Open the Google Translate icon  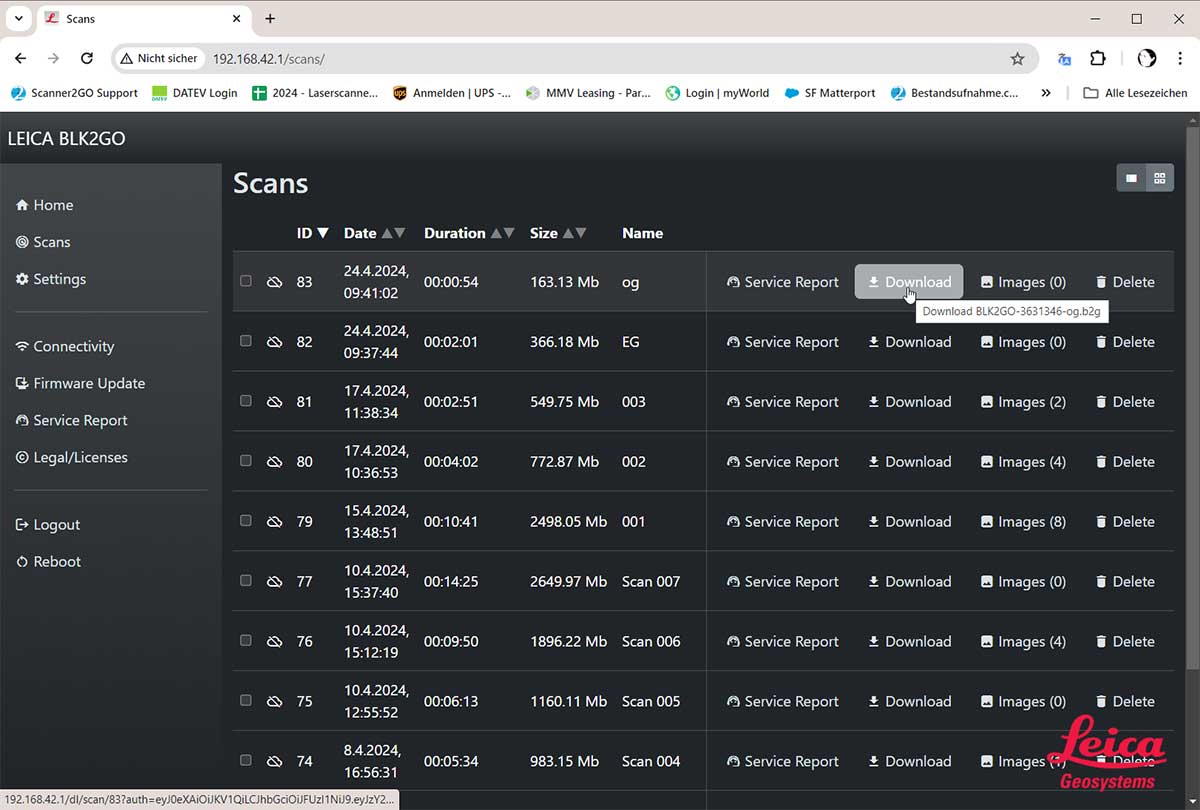coord(1064,59)
